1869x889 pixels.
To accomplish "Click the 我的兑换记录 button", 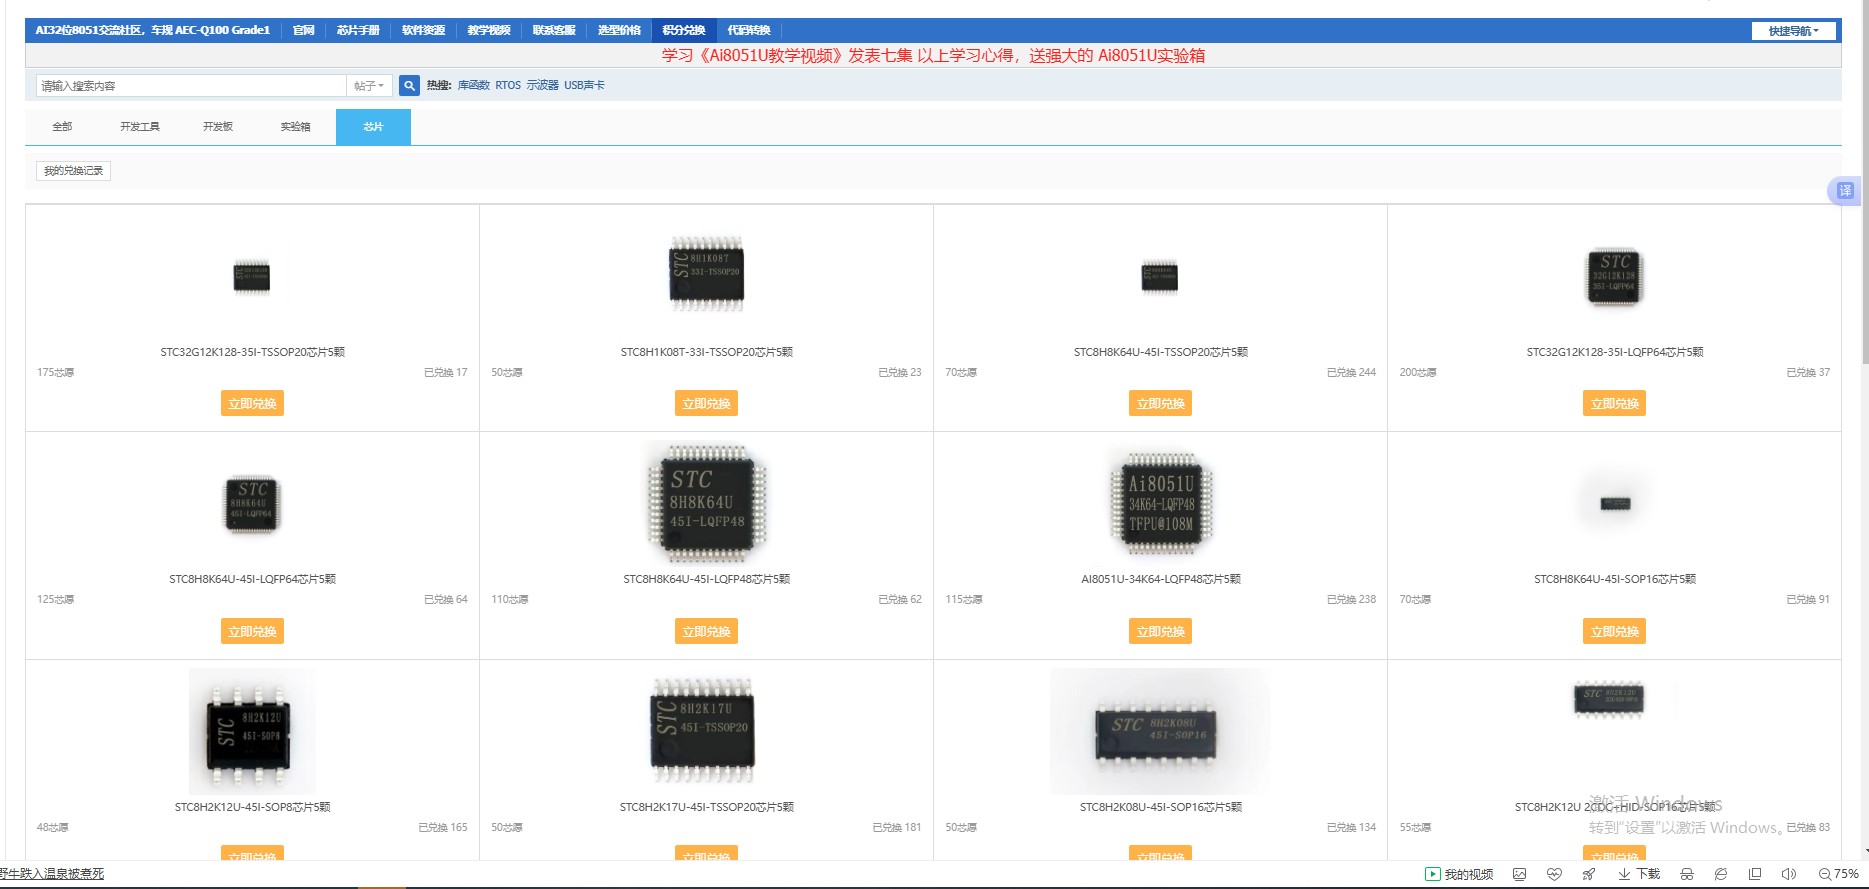I will click(73, 171).
